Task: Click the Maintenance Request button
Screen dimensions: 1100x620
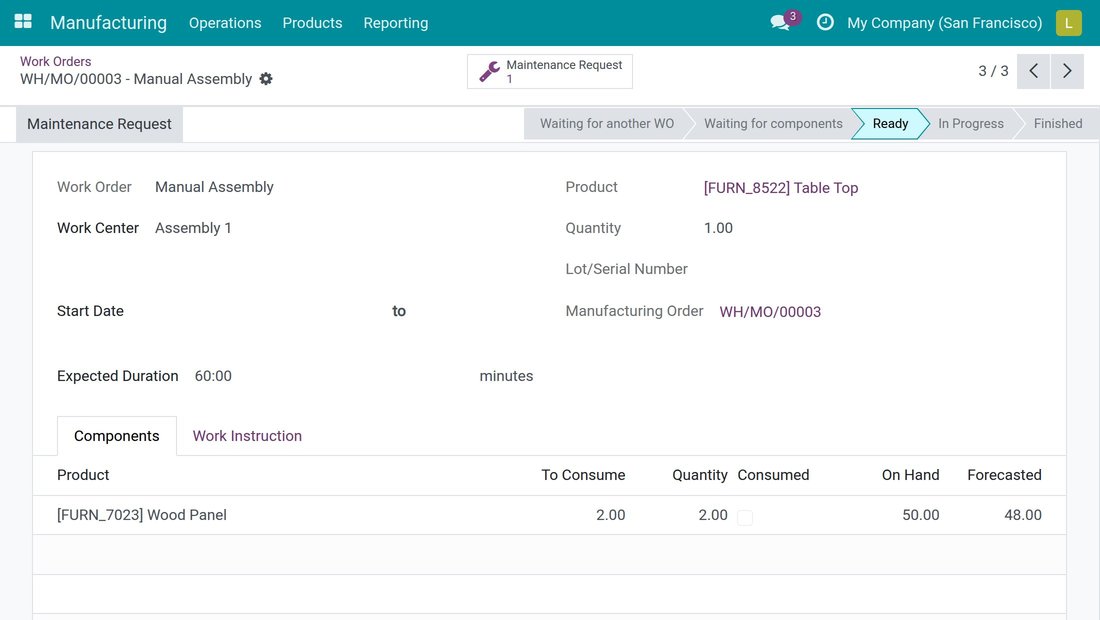Action: coord(100,124)
